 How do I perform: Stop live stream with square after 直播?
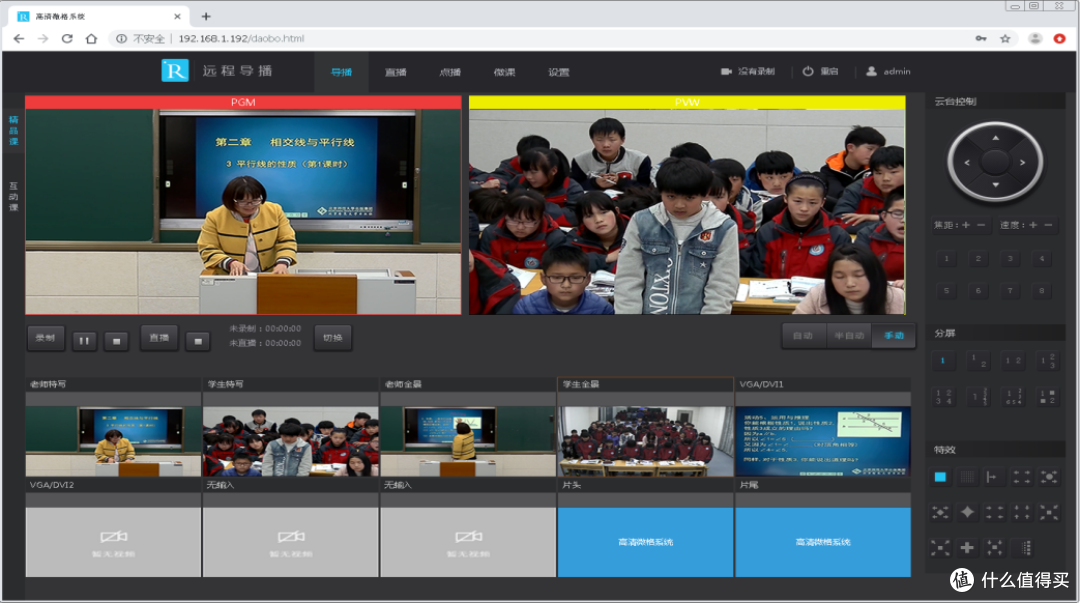(198, 340)
